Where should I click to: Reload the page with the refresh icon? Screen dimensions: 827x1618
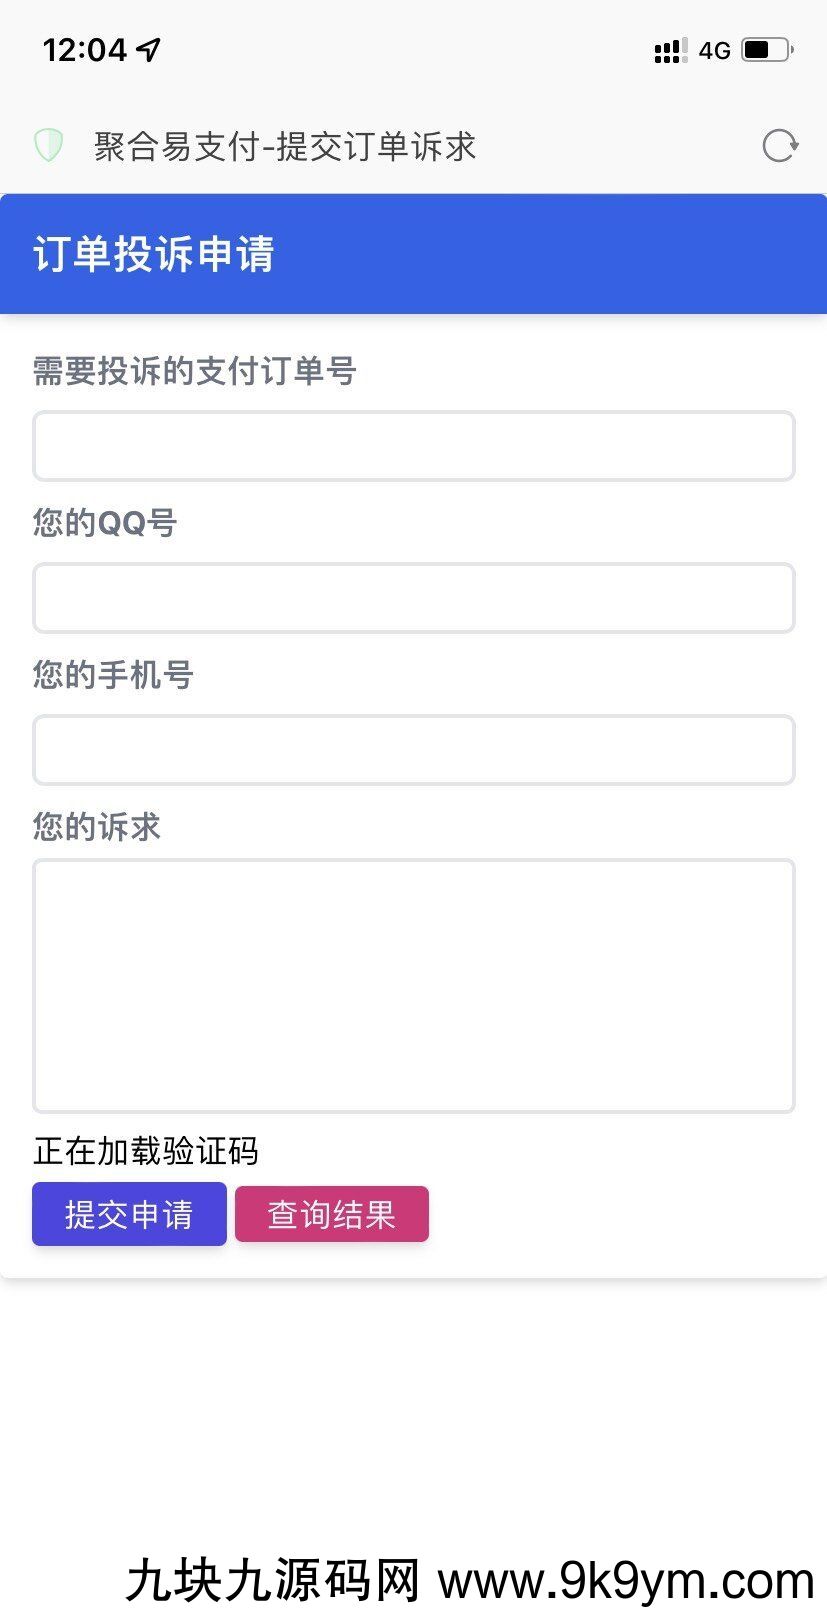pyautogui.click(x=779, y=146)
